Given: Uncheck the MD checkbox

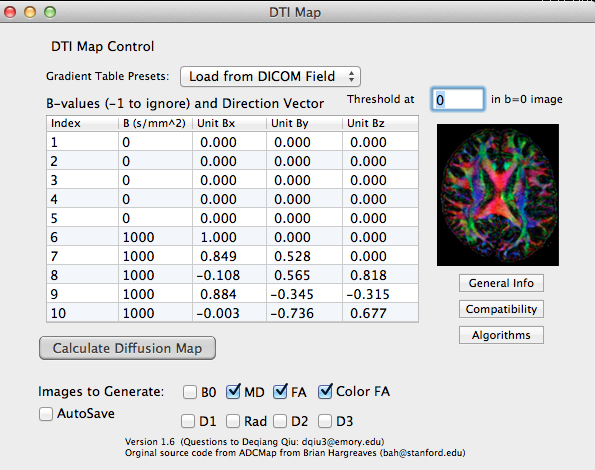Looking at the screenshot, I should click(x=233, y=391).
